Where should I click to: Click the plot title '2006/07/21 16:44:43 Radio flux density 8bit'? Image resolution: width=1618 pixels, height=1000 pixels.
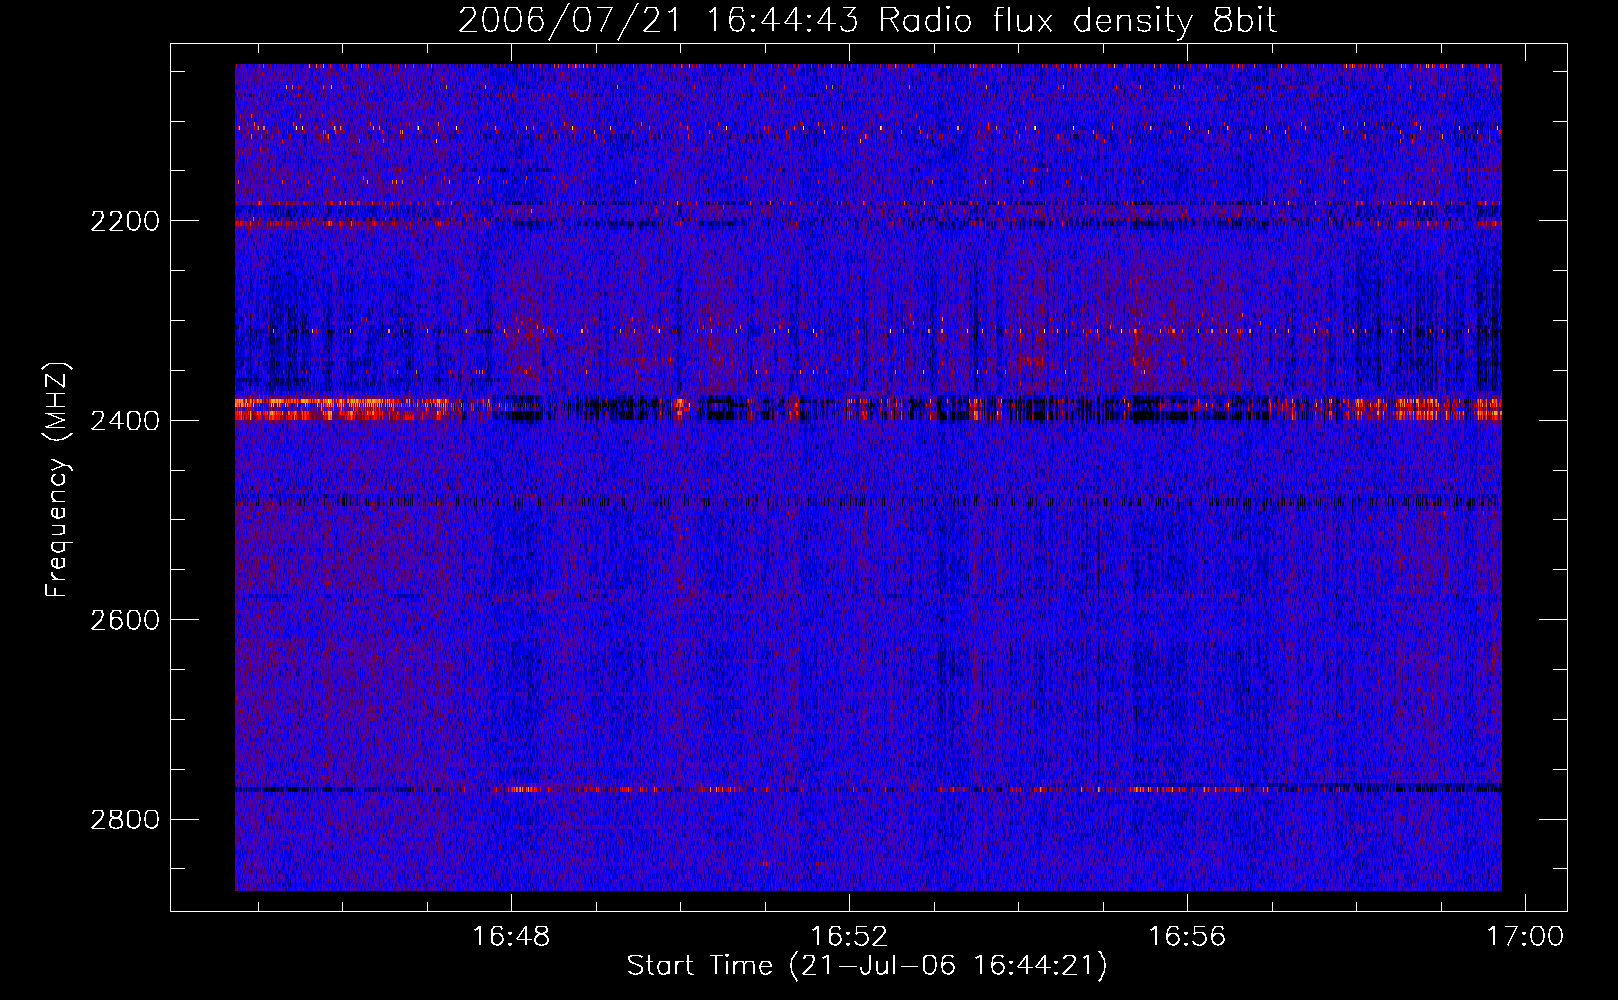pyautogui.click(x=867, y=20)
